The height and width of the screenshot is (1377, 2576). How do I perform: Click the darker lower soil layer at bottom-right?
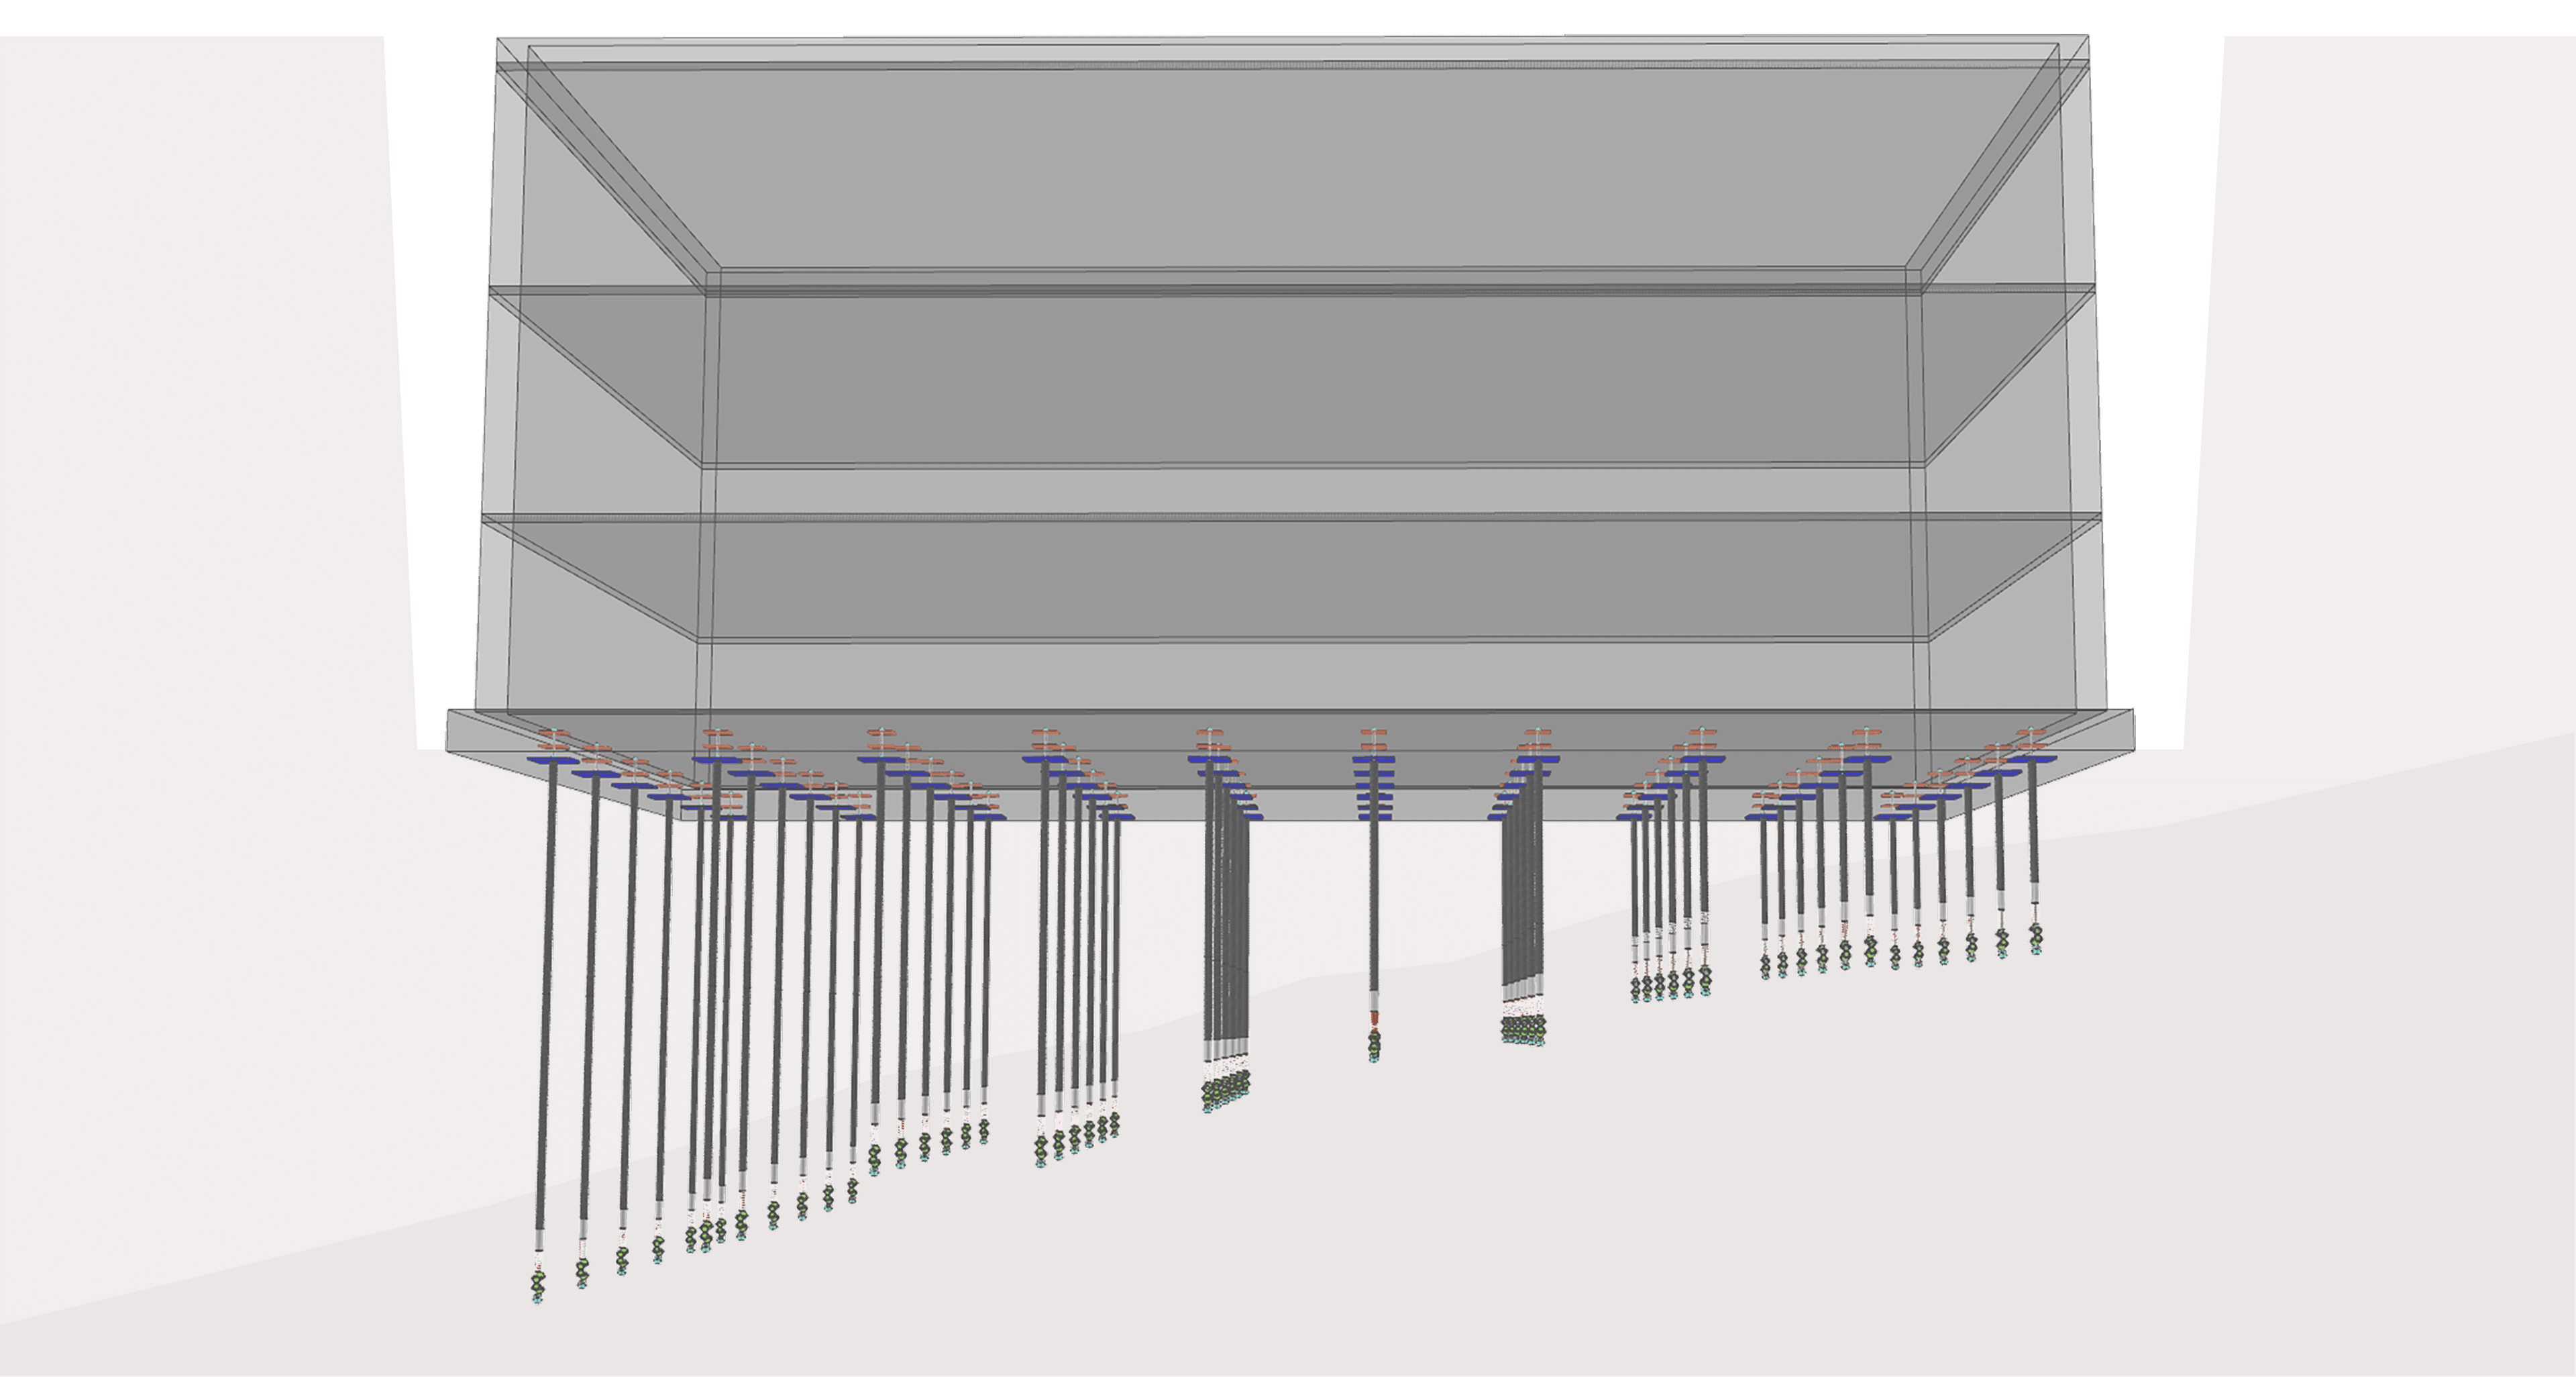(2300, 1150)
